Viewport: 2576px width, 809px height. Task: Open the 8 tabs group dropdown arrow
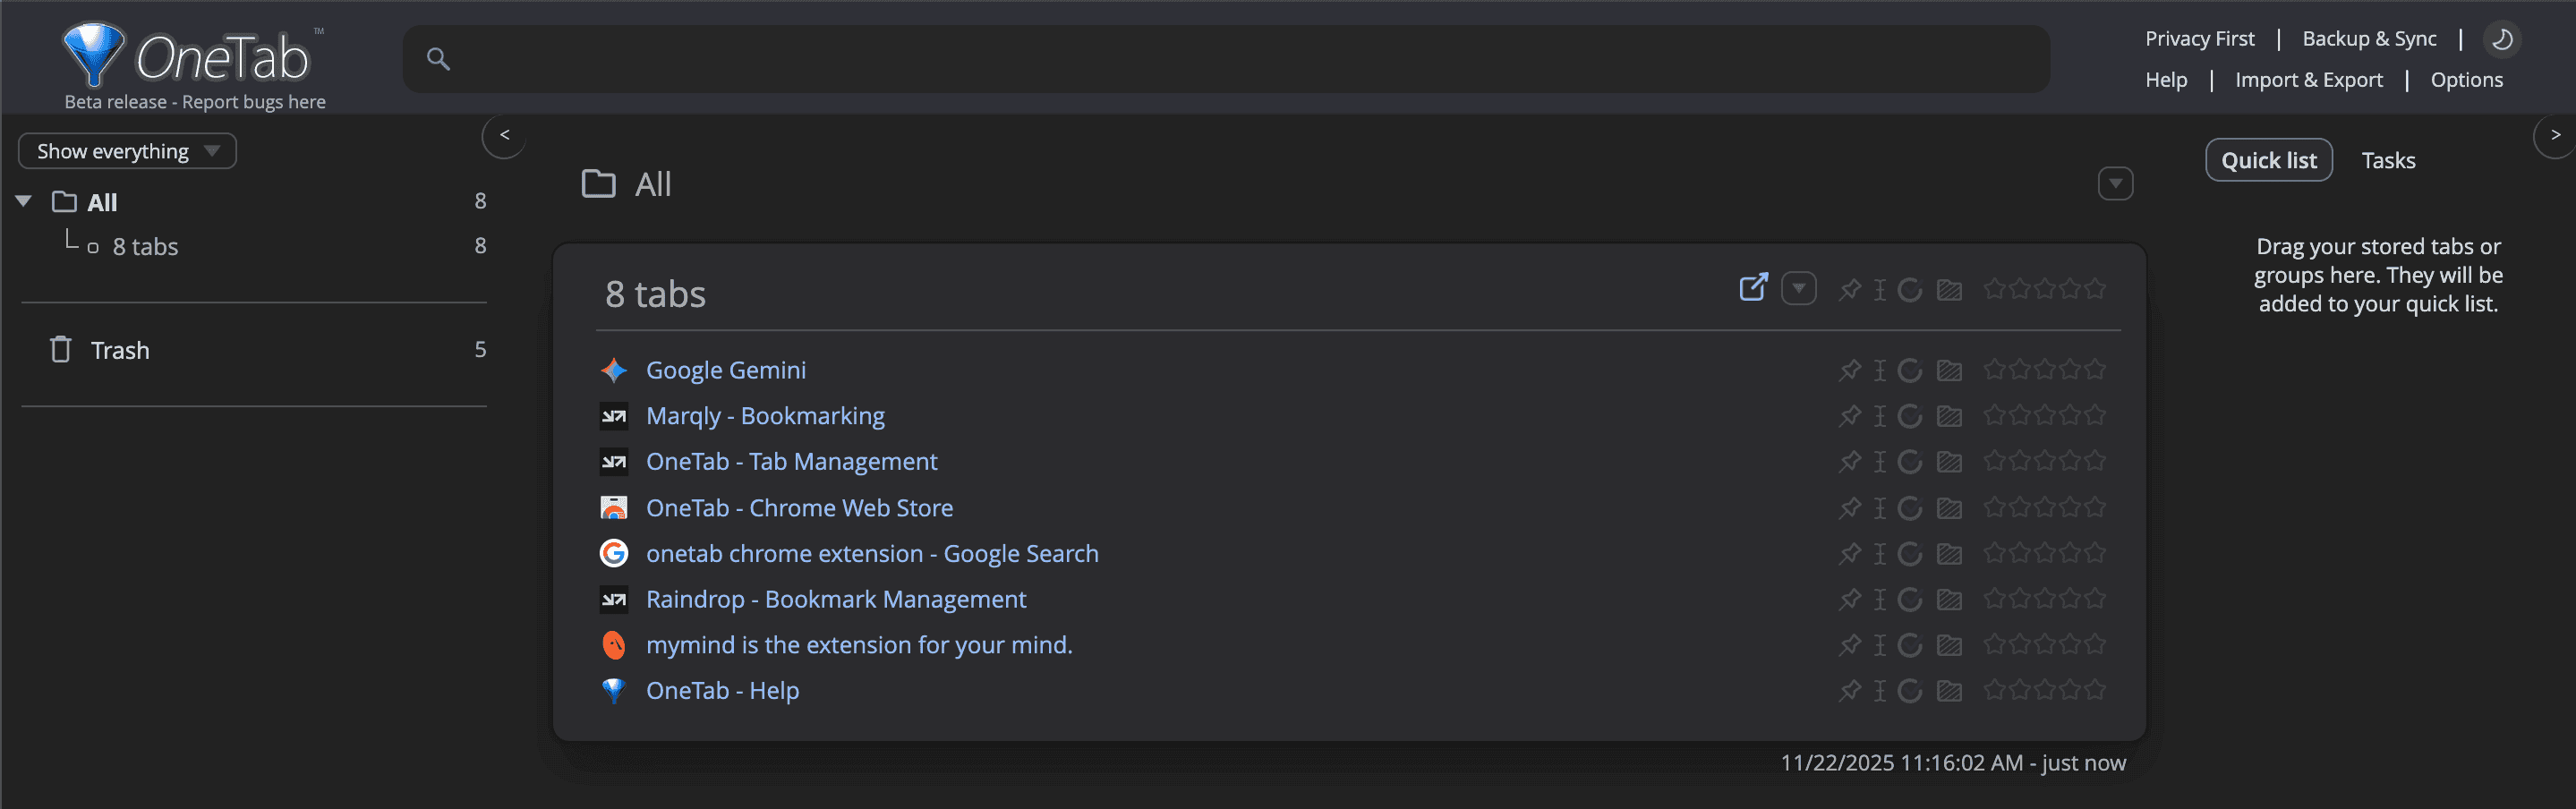coord(1798,289)
